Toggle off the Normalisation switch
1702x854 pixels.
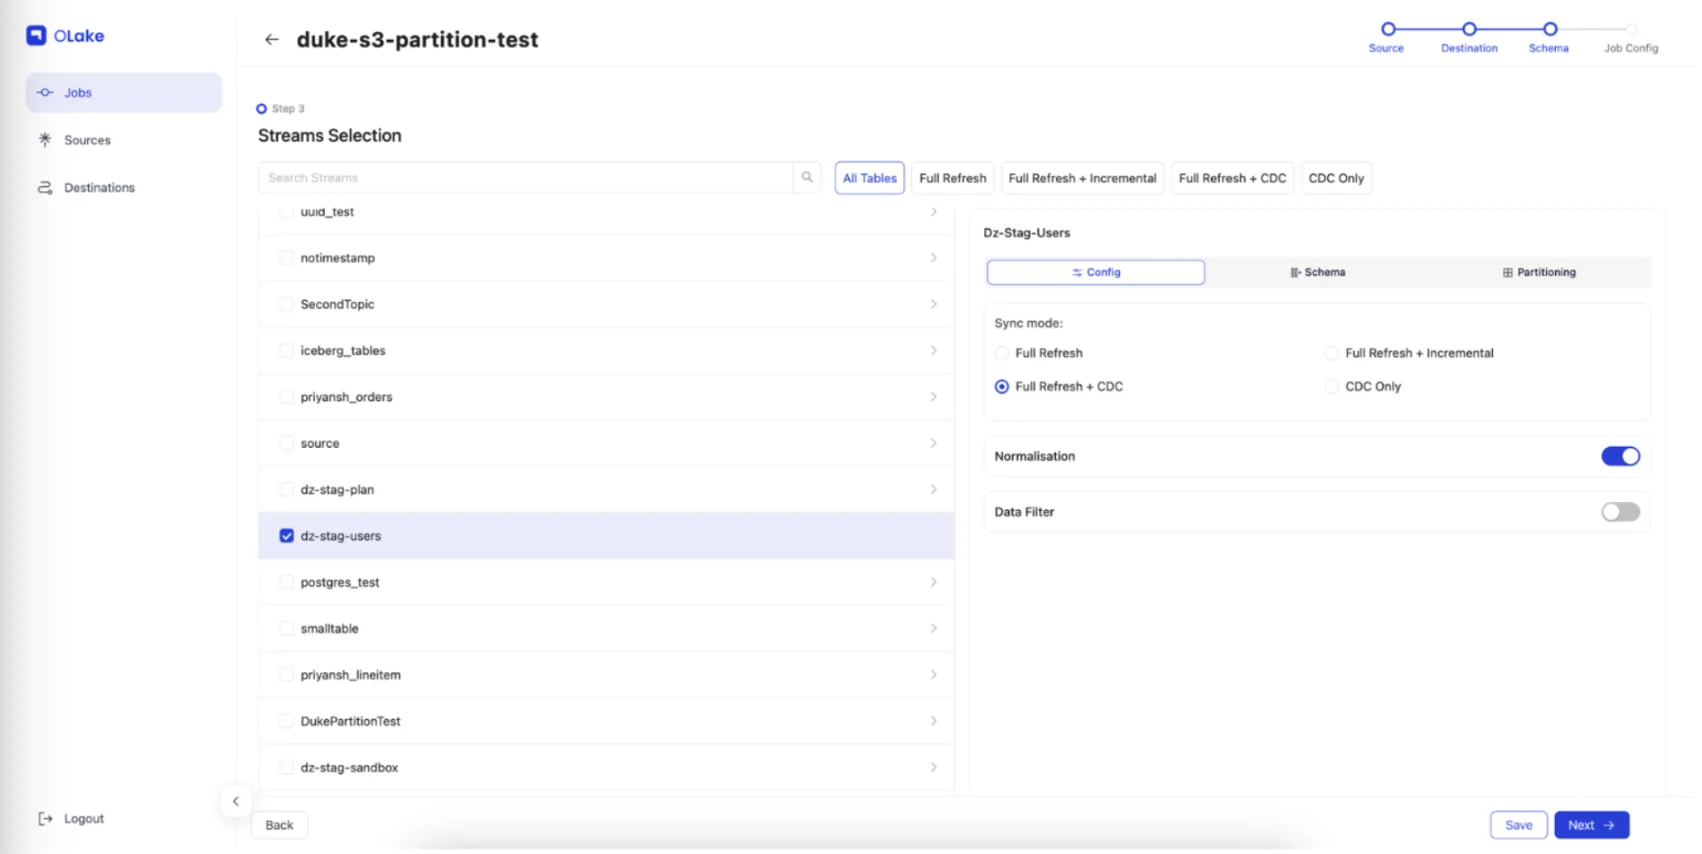pyautogui.click(x=1619, y=457)
